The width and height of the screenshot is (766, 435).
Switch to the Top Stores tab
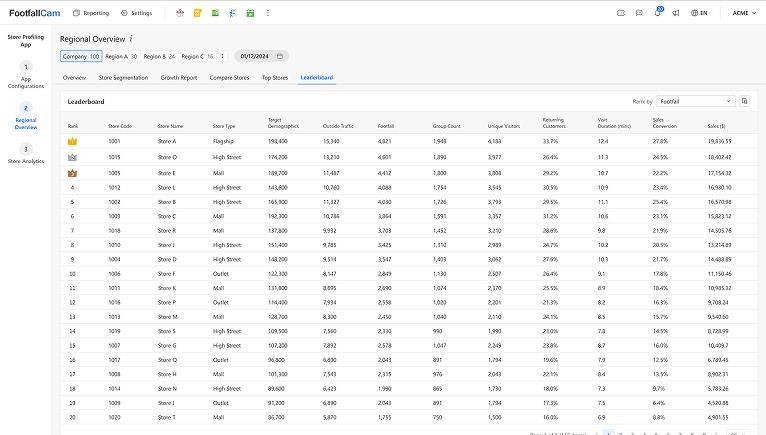pyautogui.click(x=275, y=77)
